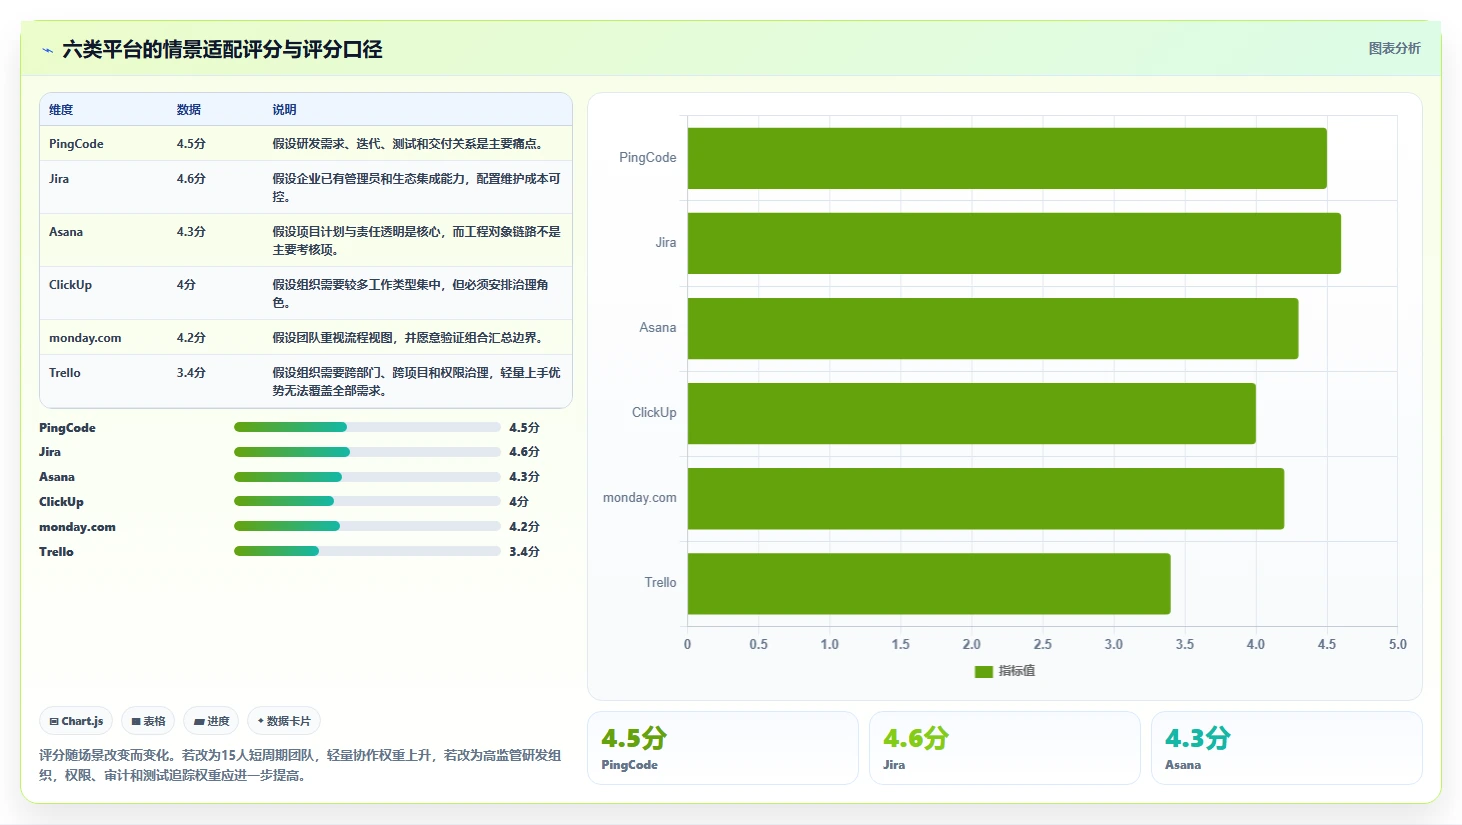This screenshot has height=825, width=1462.
Task: Click the 2.5 x-axis tick label
Action: 1043,645
